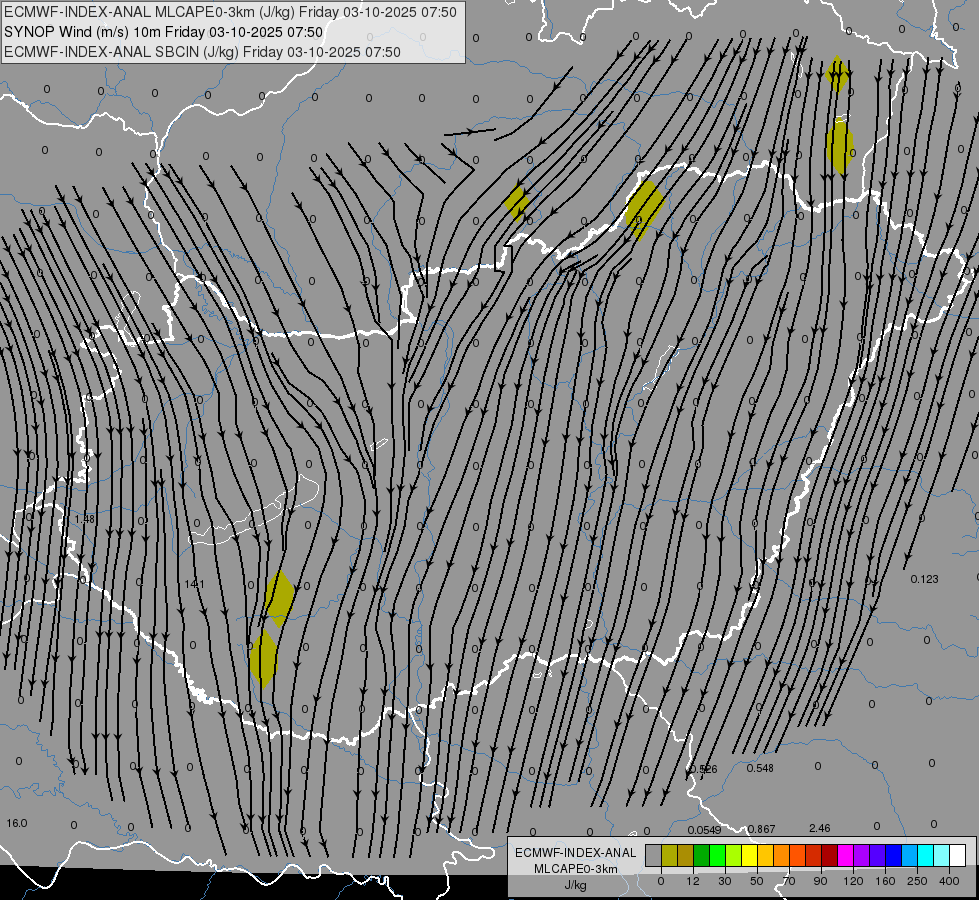Click the map value 0.867

761,829
